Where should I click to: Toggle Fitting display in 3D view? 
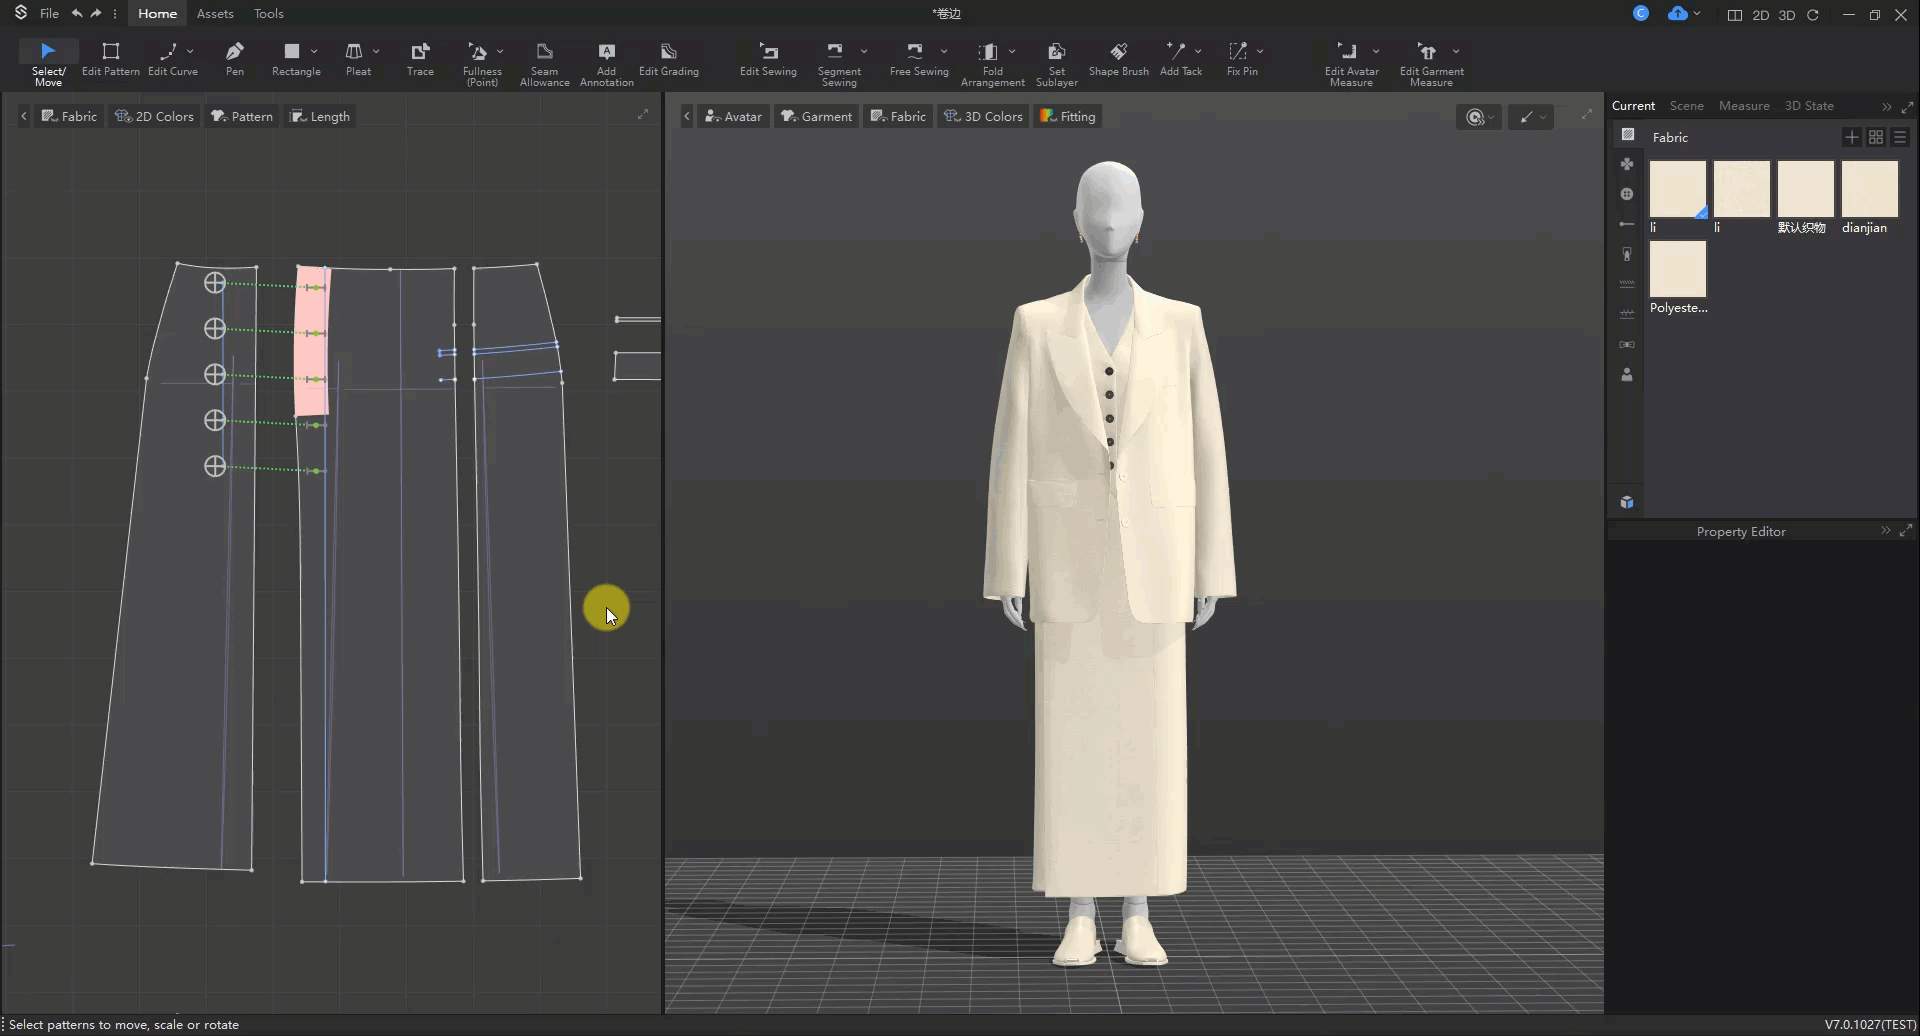coord(1068,116)
